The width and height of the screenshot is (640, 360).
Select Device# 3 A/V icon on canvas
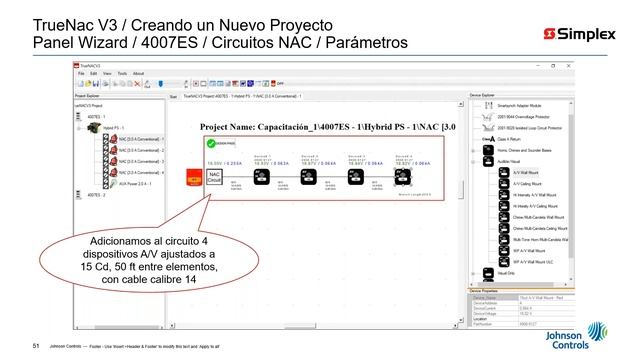[x=356, y=177]
